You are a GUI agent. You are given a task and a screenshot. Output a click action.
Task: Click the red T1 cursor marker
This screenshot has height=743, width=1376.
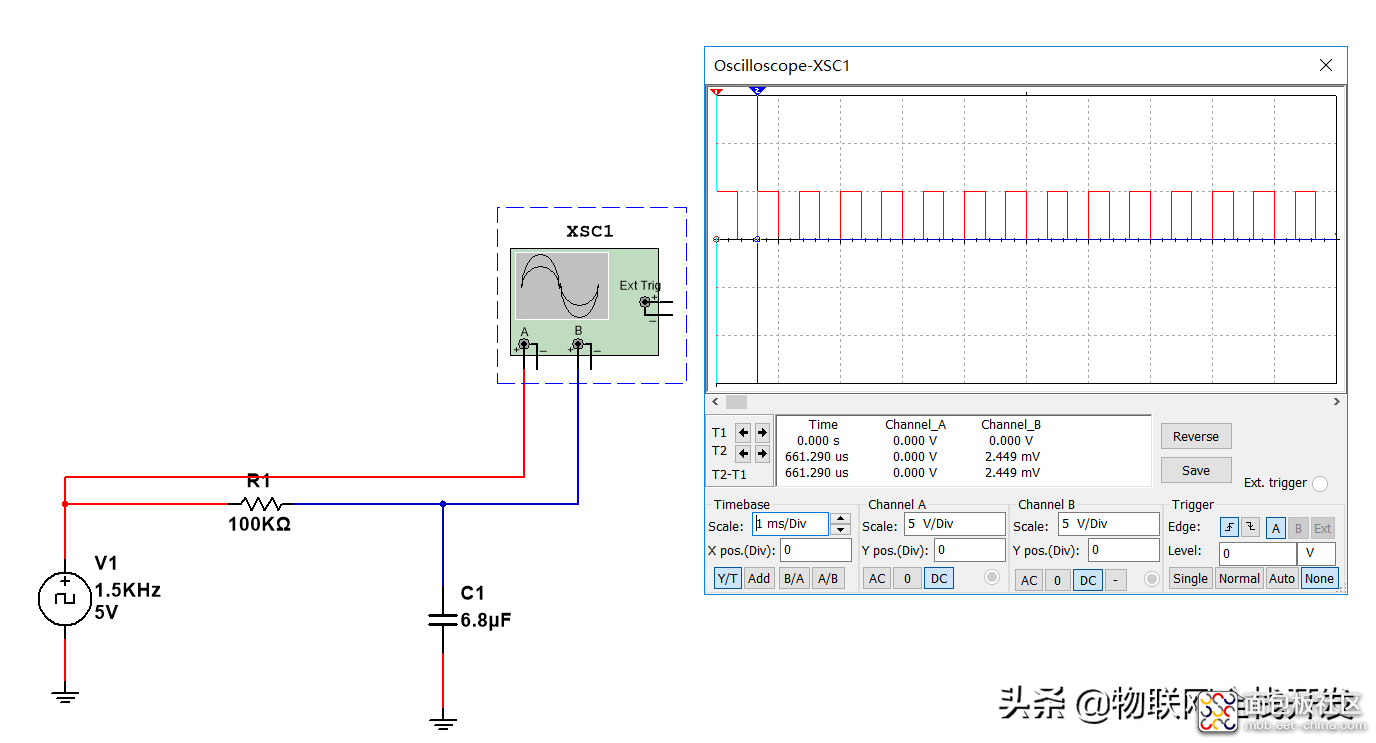tap(716, 91)
